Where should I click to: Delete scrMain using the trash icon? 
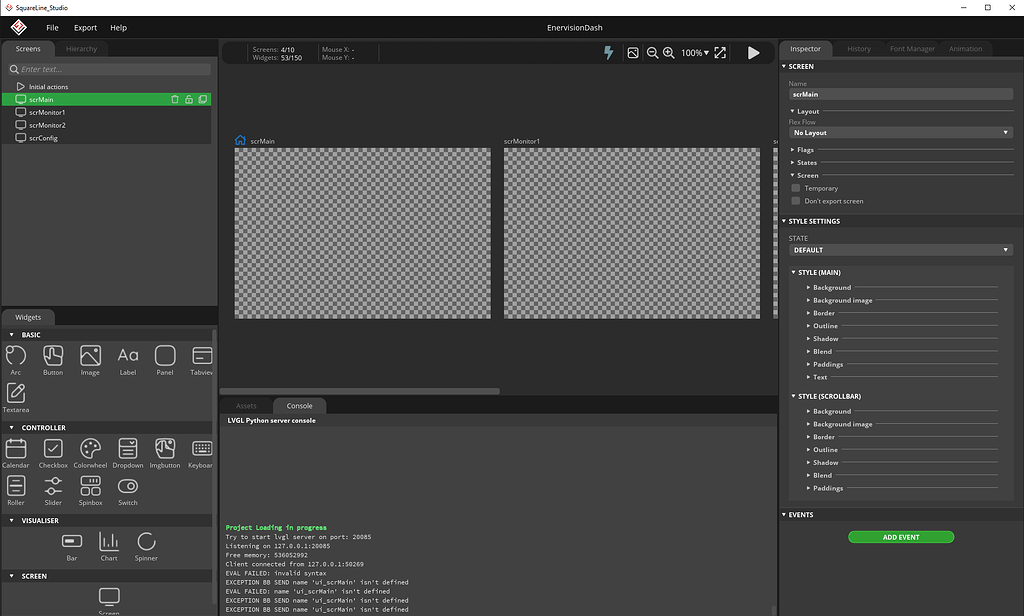175,100
